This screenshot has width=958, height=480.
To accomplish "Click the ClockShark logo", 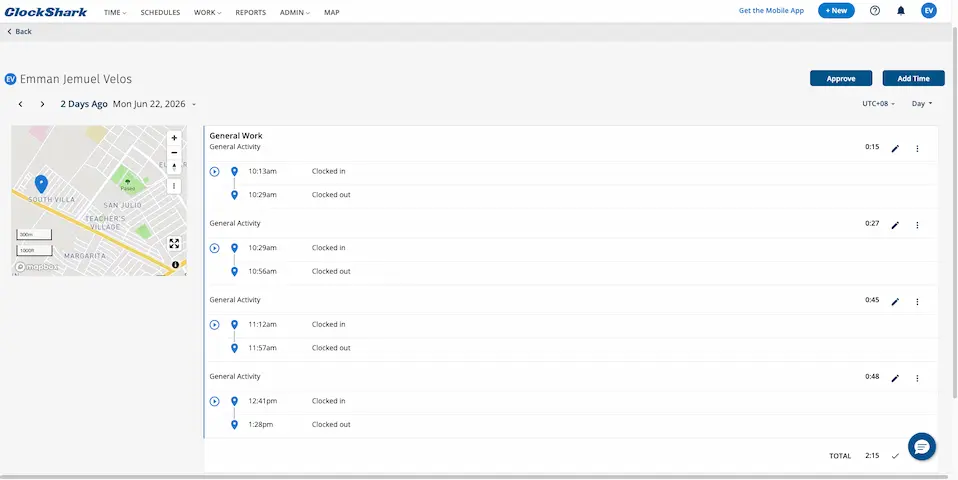I will coord(45,12).
